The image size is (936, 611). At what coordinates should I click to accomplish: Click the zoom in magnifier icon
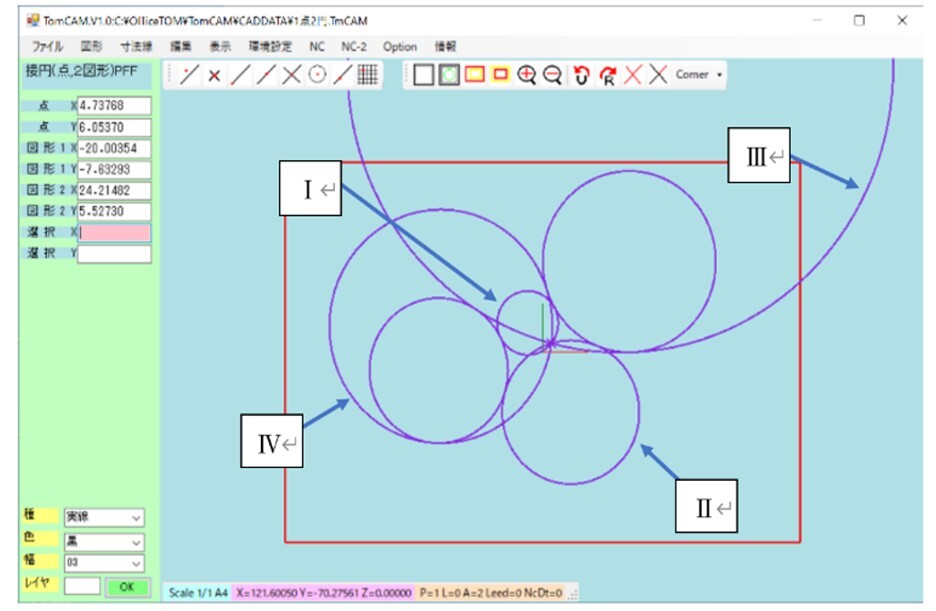[527, 76]
